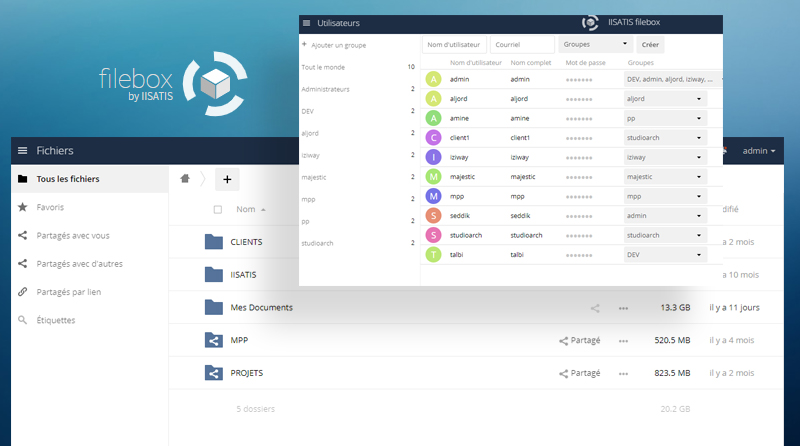Click the home breadcrumb icon

(184, 179)
